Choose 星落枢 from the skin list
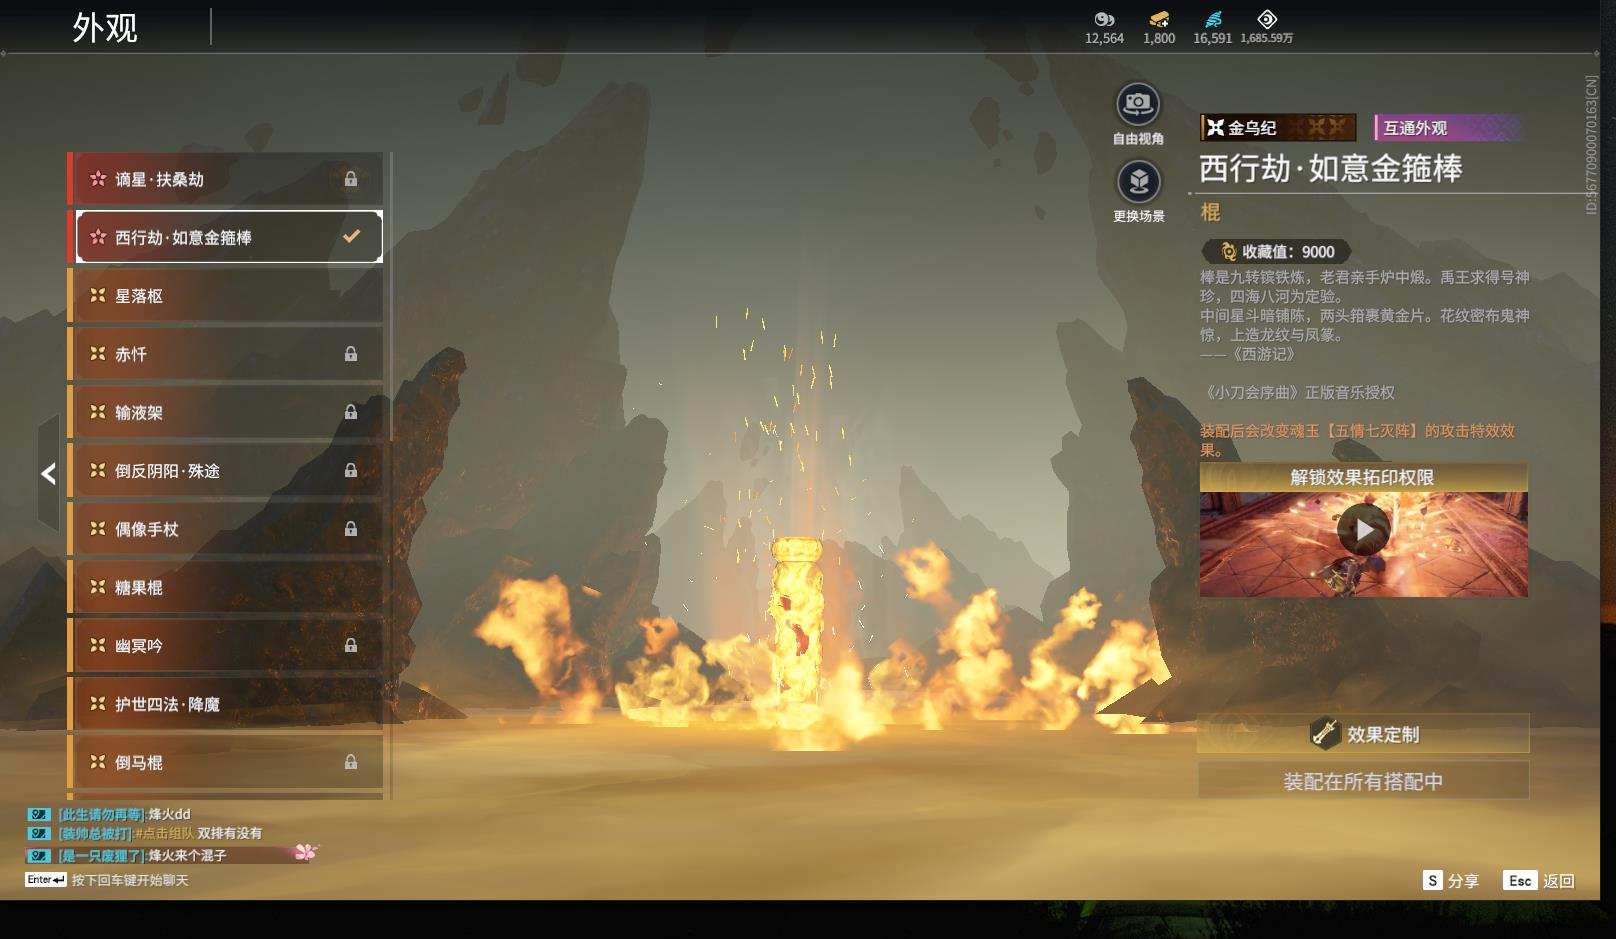 (225, 296)
